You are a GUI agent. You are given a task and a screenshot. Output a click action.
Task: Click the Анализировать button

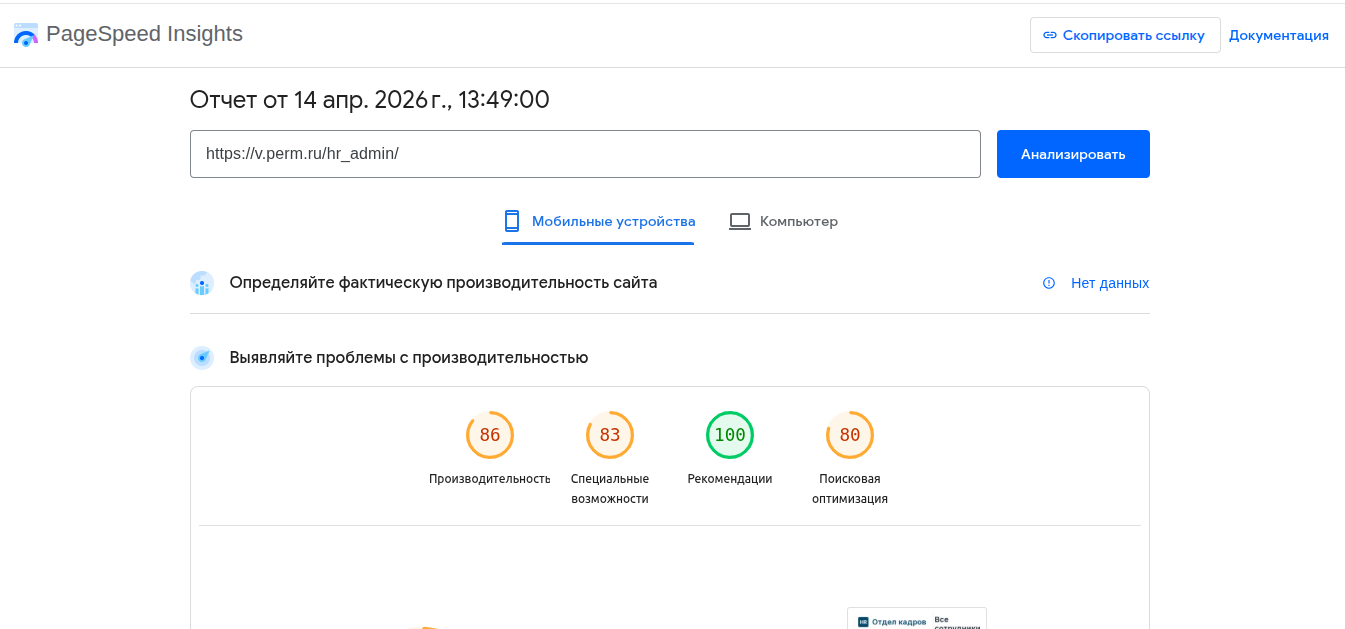pyautogui.click(x=1073, y=154)
